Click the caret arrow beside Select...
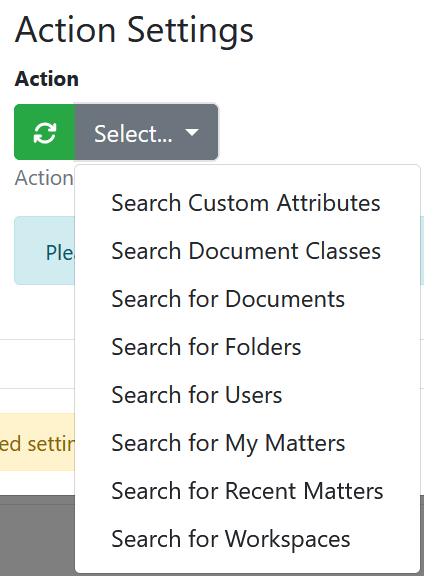The height and width of the screenshot is (576, 424). [192, 132]
